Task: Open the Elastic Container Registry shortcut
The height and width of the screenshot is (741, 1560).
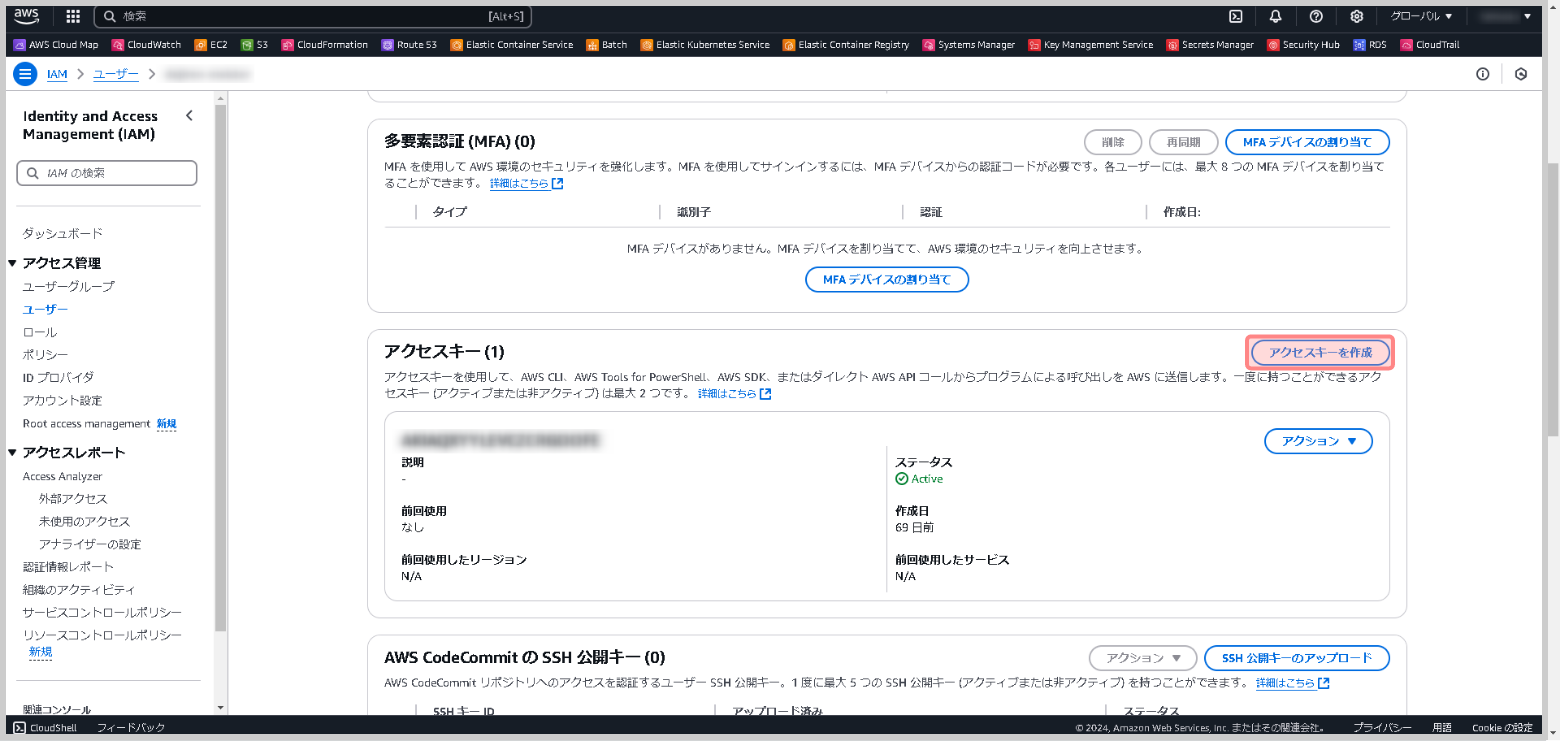Action: 846,45
